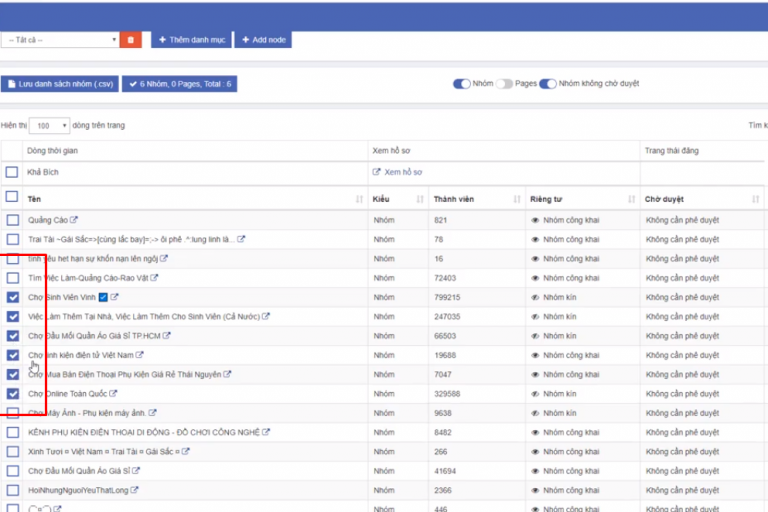Check the Khả Bích profile checkbox
768x512 pixels.
pyautogui.click(x=12, y=172)
